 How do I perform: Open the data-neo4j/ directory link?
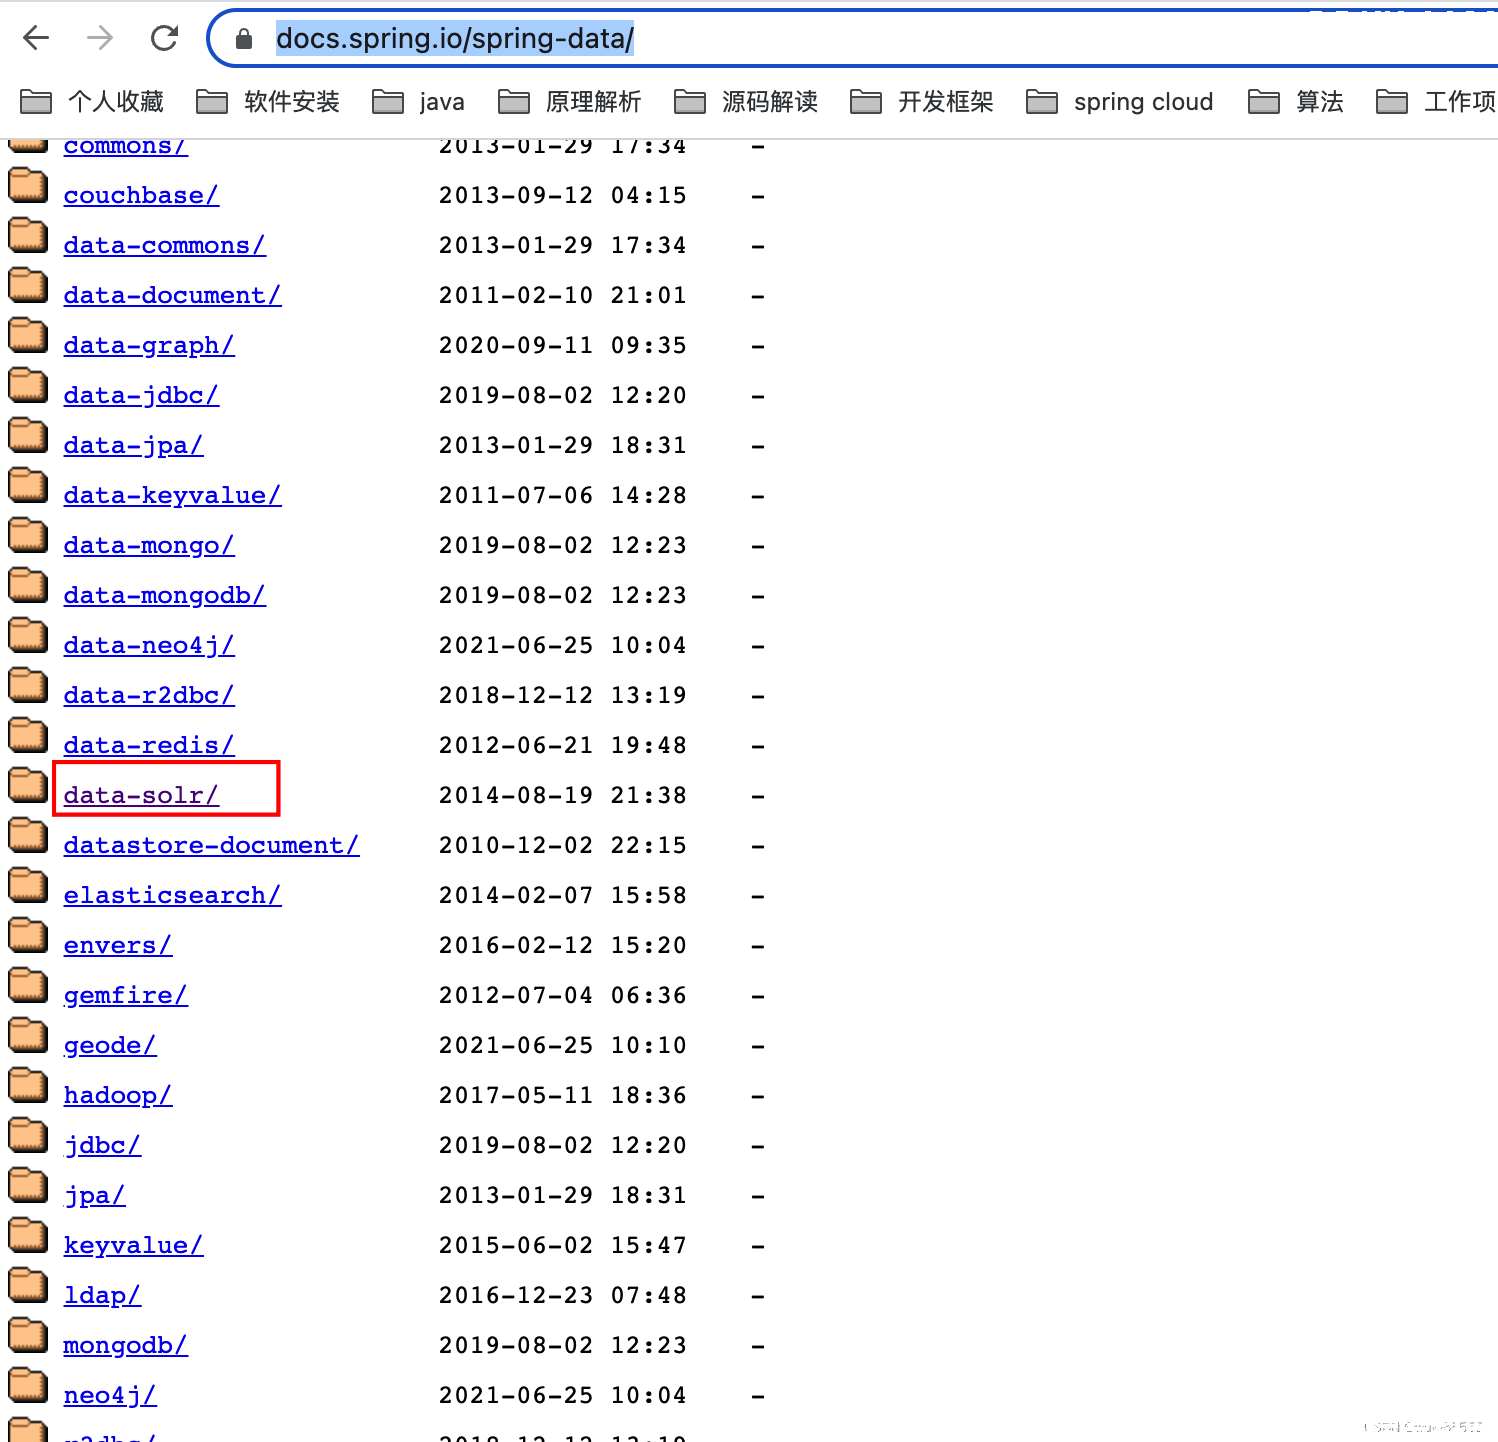click(x=149, y=645)
